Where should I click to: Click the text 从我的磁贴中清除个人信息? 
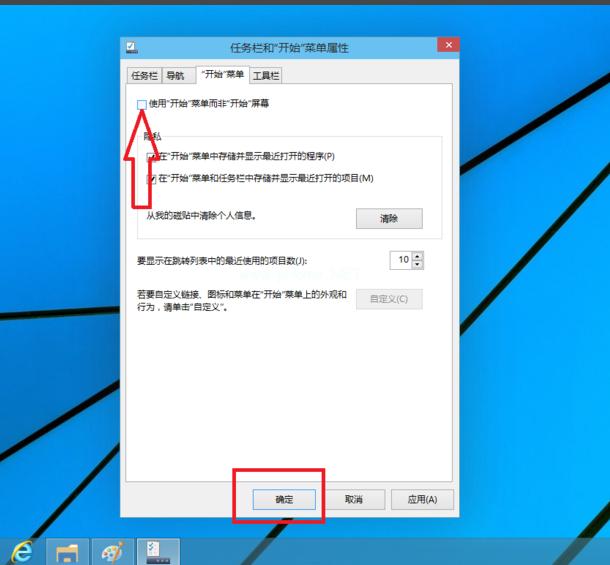pyautogui.click(x=201, y=215)
